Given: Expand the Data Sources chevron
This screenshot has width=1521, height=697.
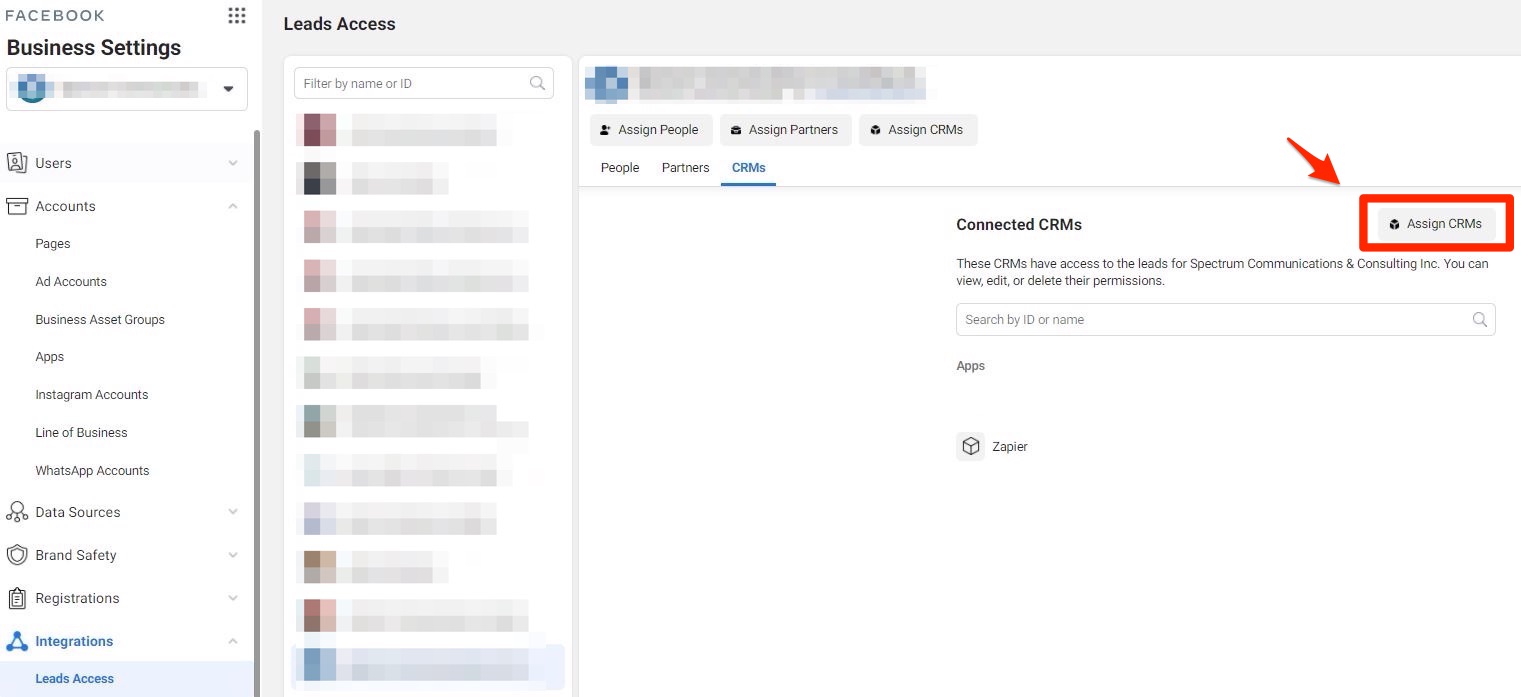Looking at the screenshot, I should tap(233, 512).
